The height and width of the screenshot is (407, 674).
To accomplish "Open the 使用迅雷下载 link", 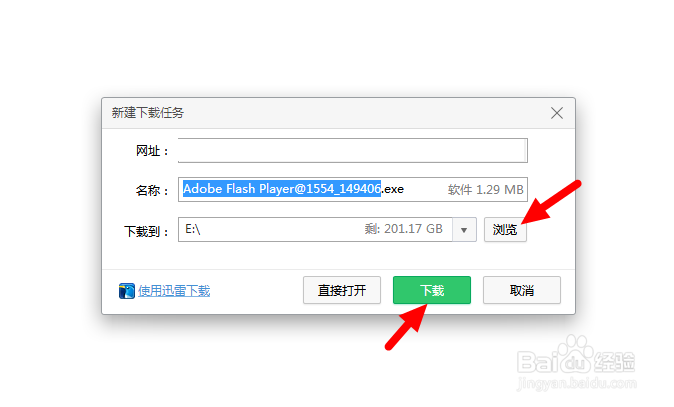I will (x=174, y=291).
